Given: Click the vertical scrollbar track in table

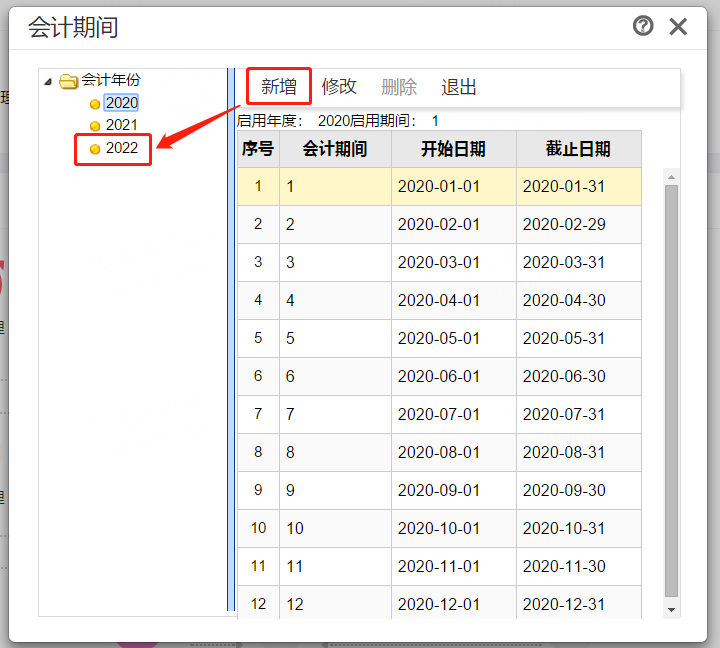Looking at the screenshot, I should pos(671,400).
